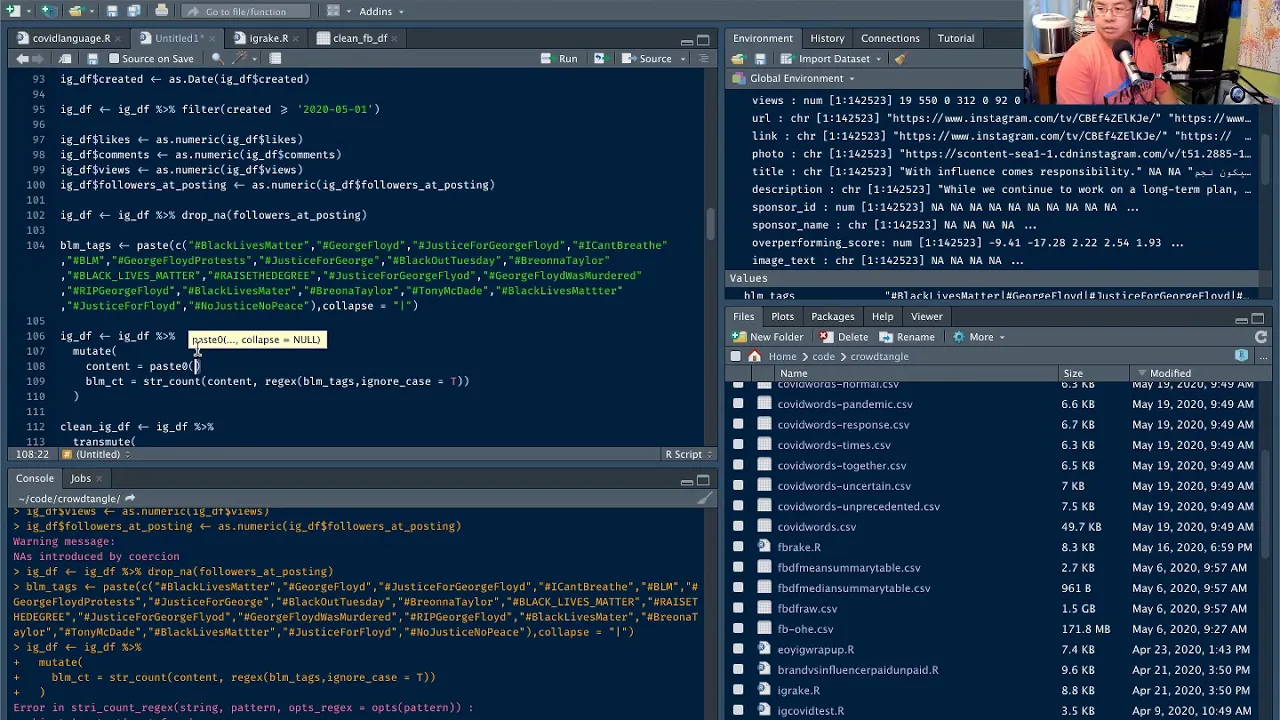Load a workspace in Environment pane

tap(738, 59)
